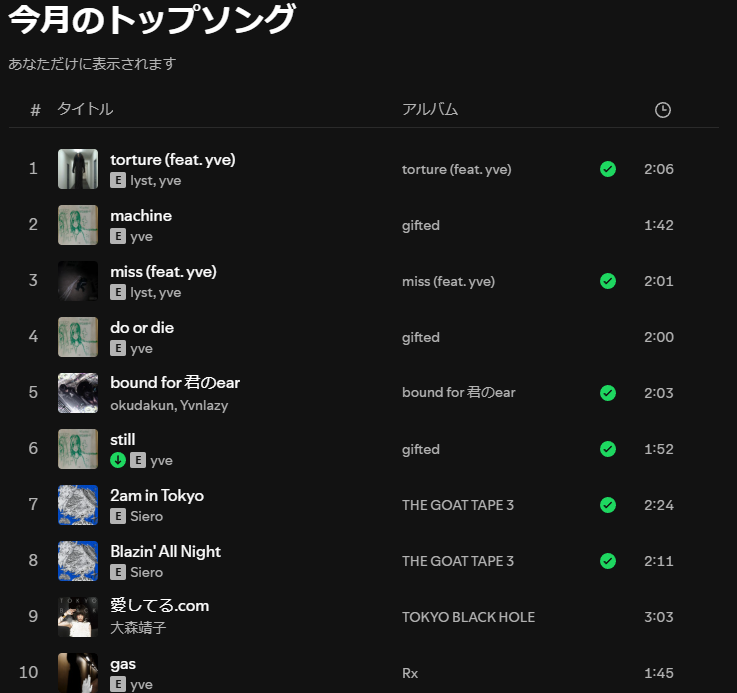The height and width of the screenshot is (693, 737).
Task: Click do or die cover art thumbnail
Action: (78, 337)
